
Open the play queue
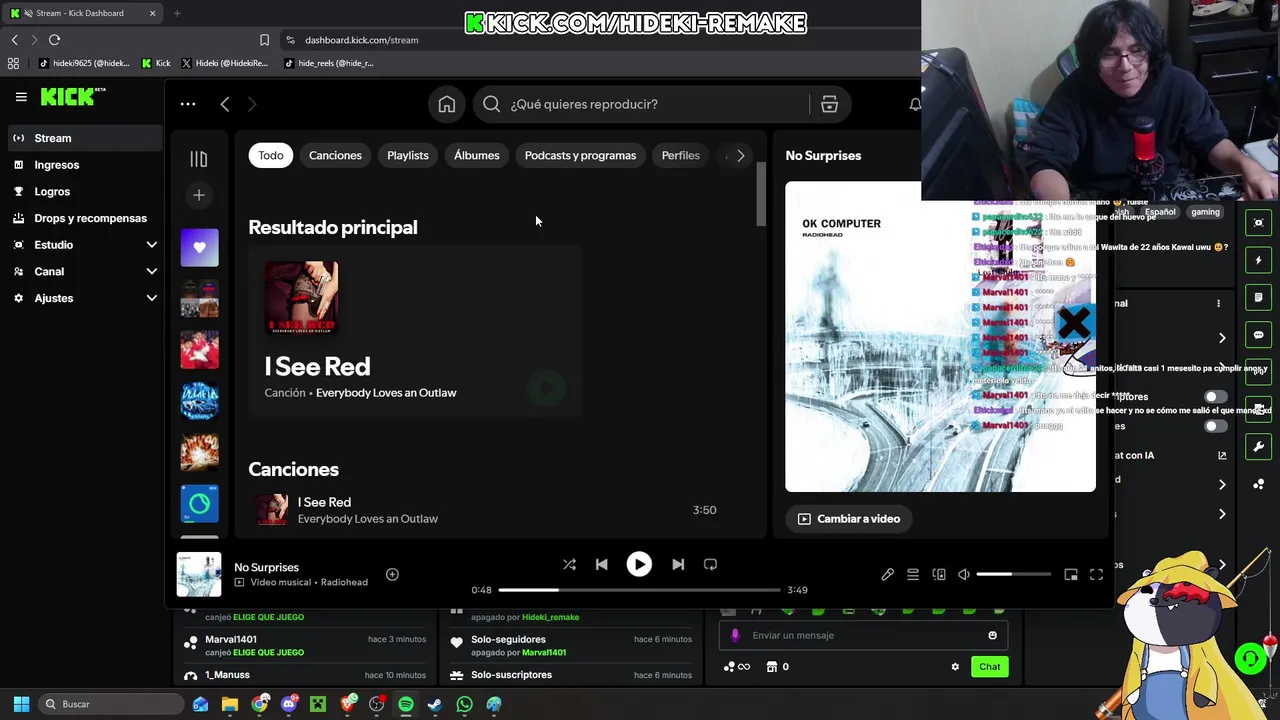click(913, 575)
